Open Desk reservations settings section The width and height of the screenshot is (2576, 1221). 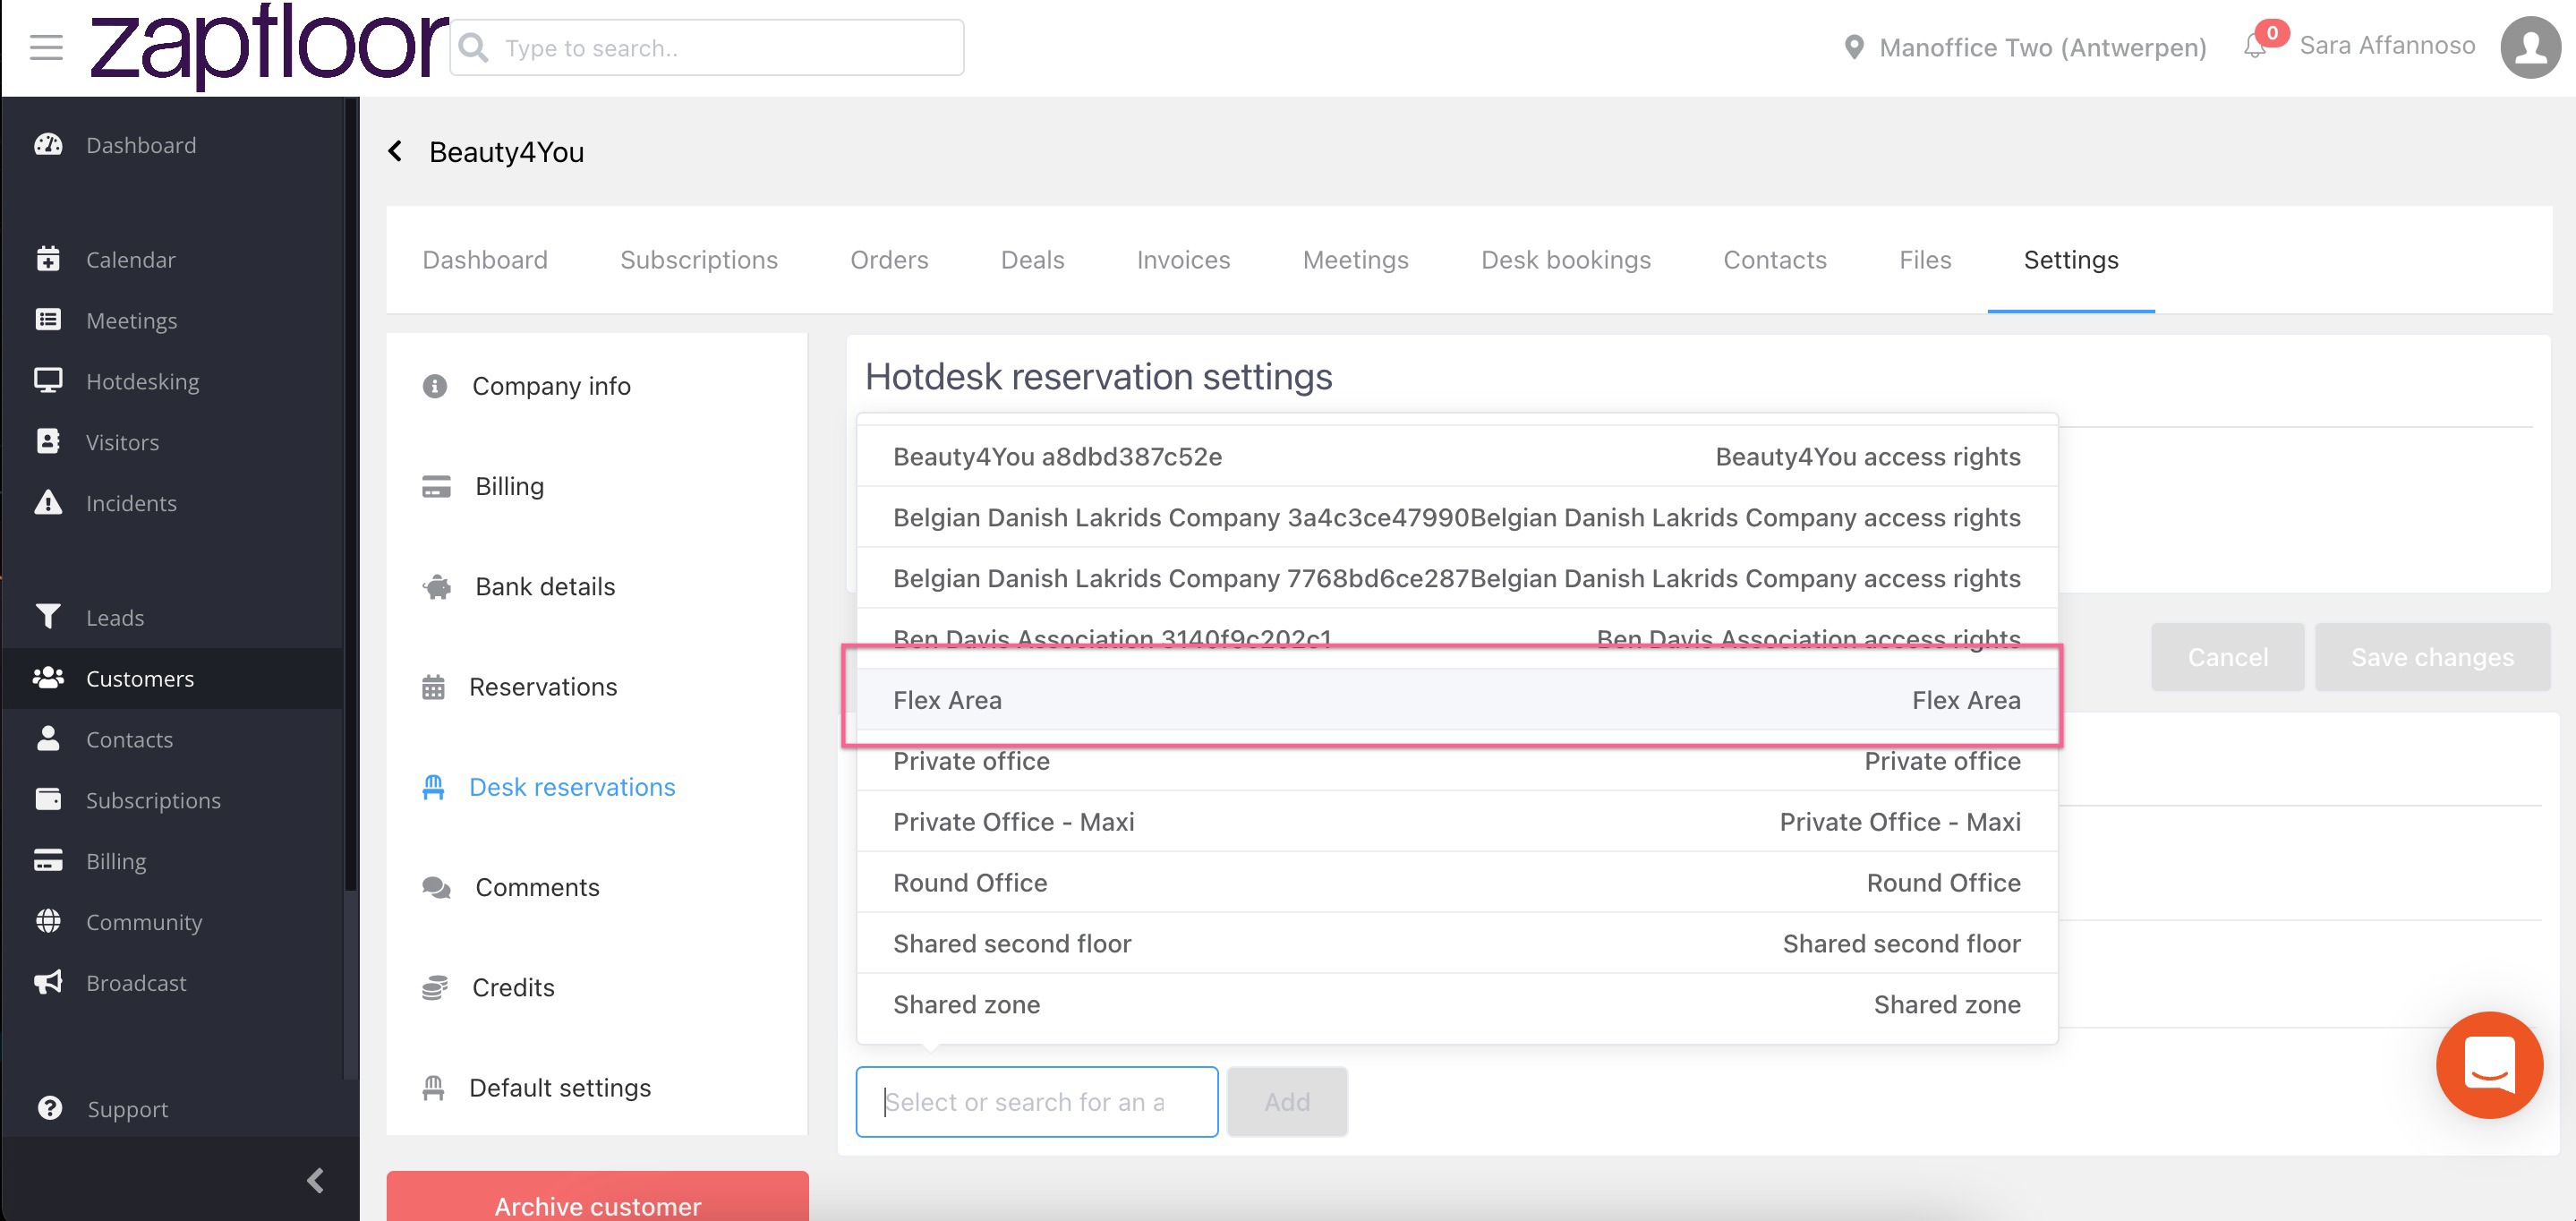(x=572, y=787)
